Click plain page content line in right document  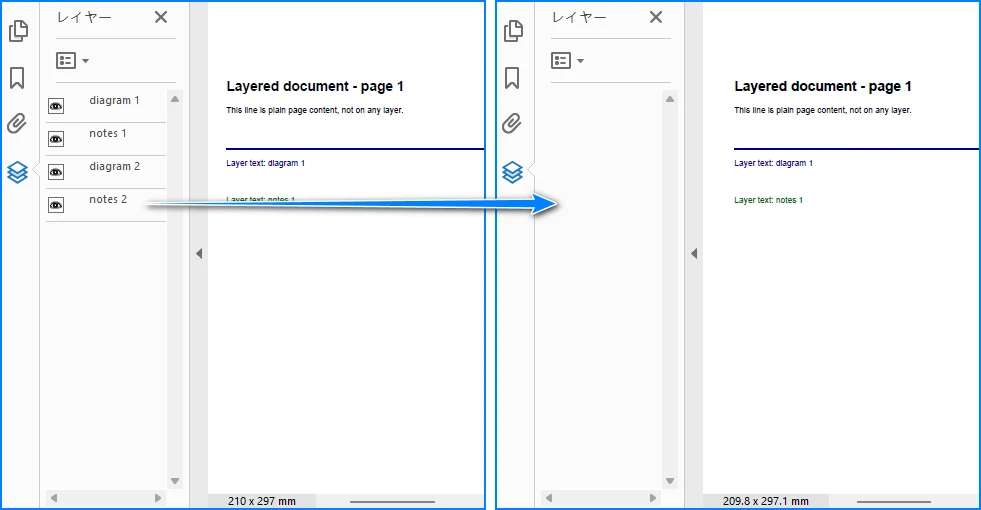click(823, 110)
